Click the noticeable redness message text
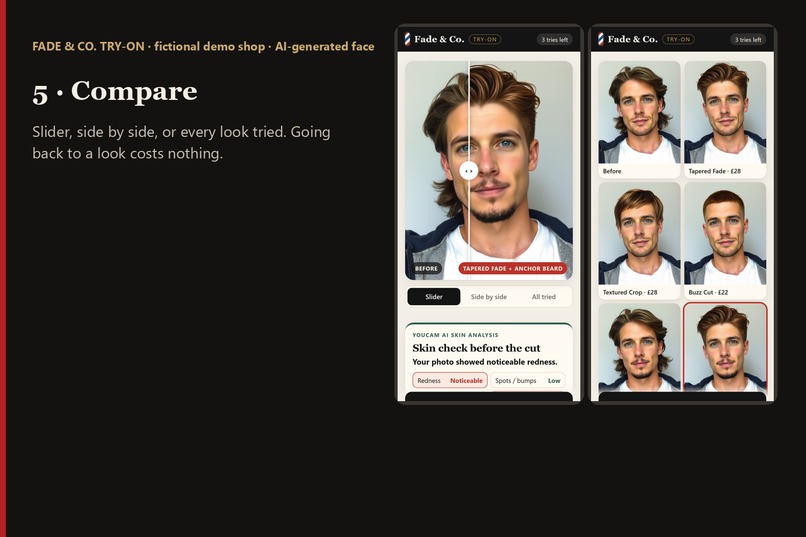The height and width of the screenshot is (537, 806). 485,362
